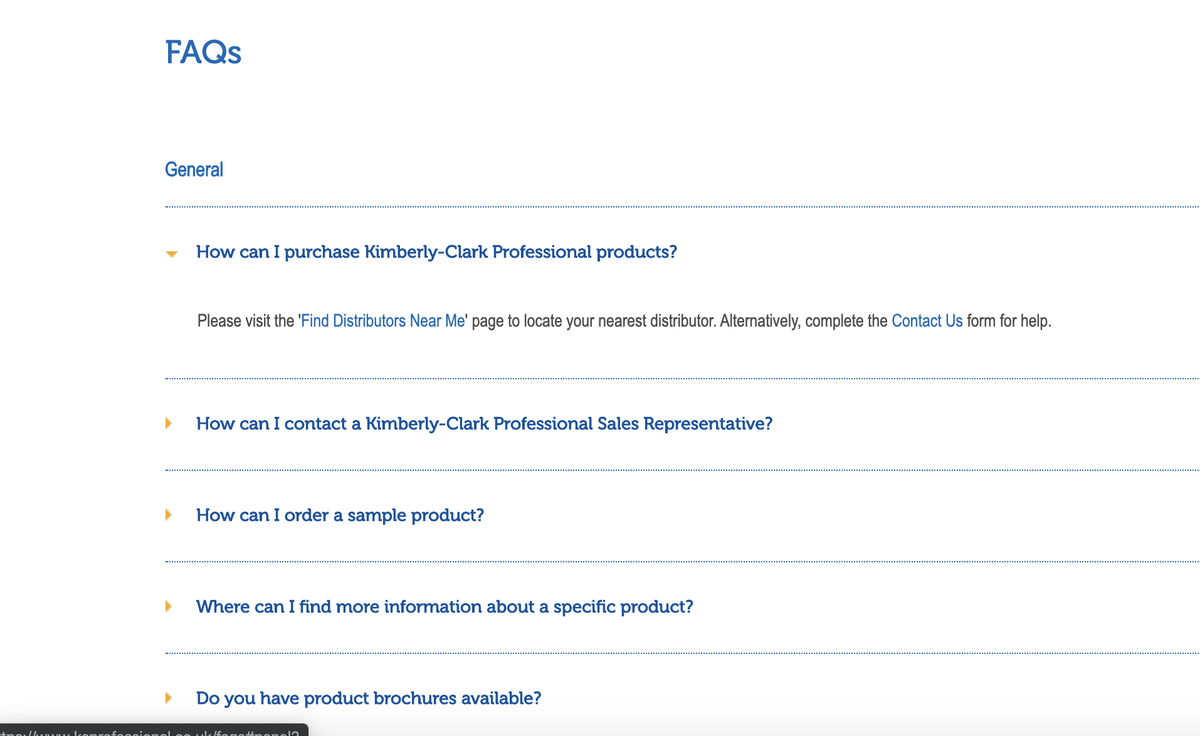
Task: Expand arrow beside product brochures question
Action: click(x=169, y=697)
